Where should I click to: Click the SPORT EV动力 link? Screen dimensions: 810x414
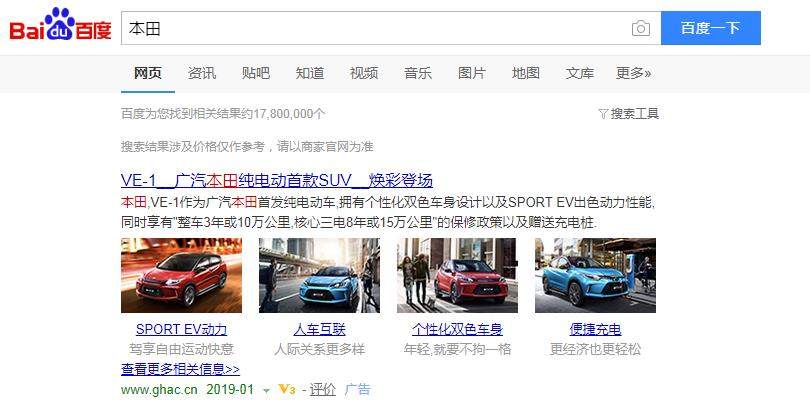pos(181,329)
